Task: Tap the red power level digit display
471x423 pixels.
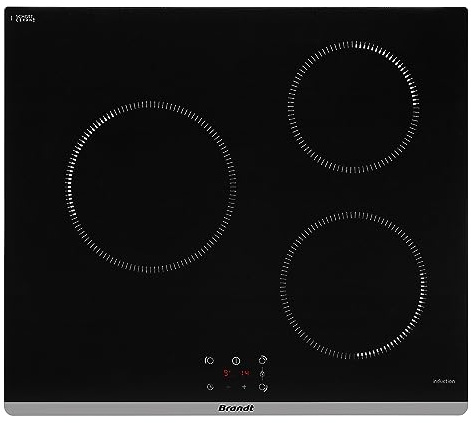Action: [227, 373]
